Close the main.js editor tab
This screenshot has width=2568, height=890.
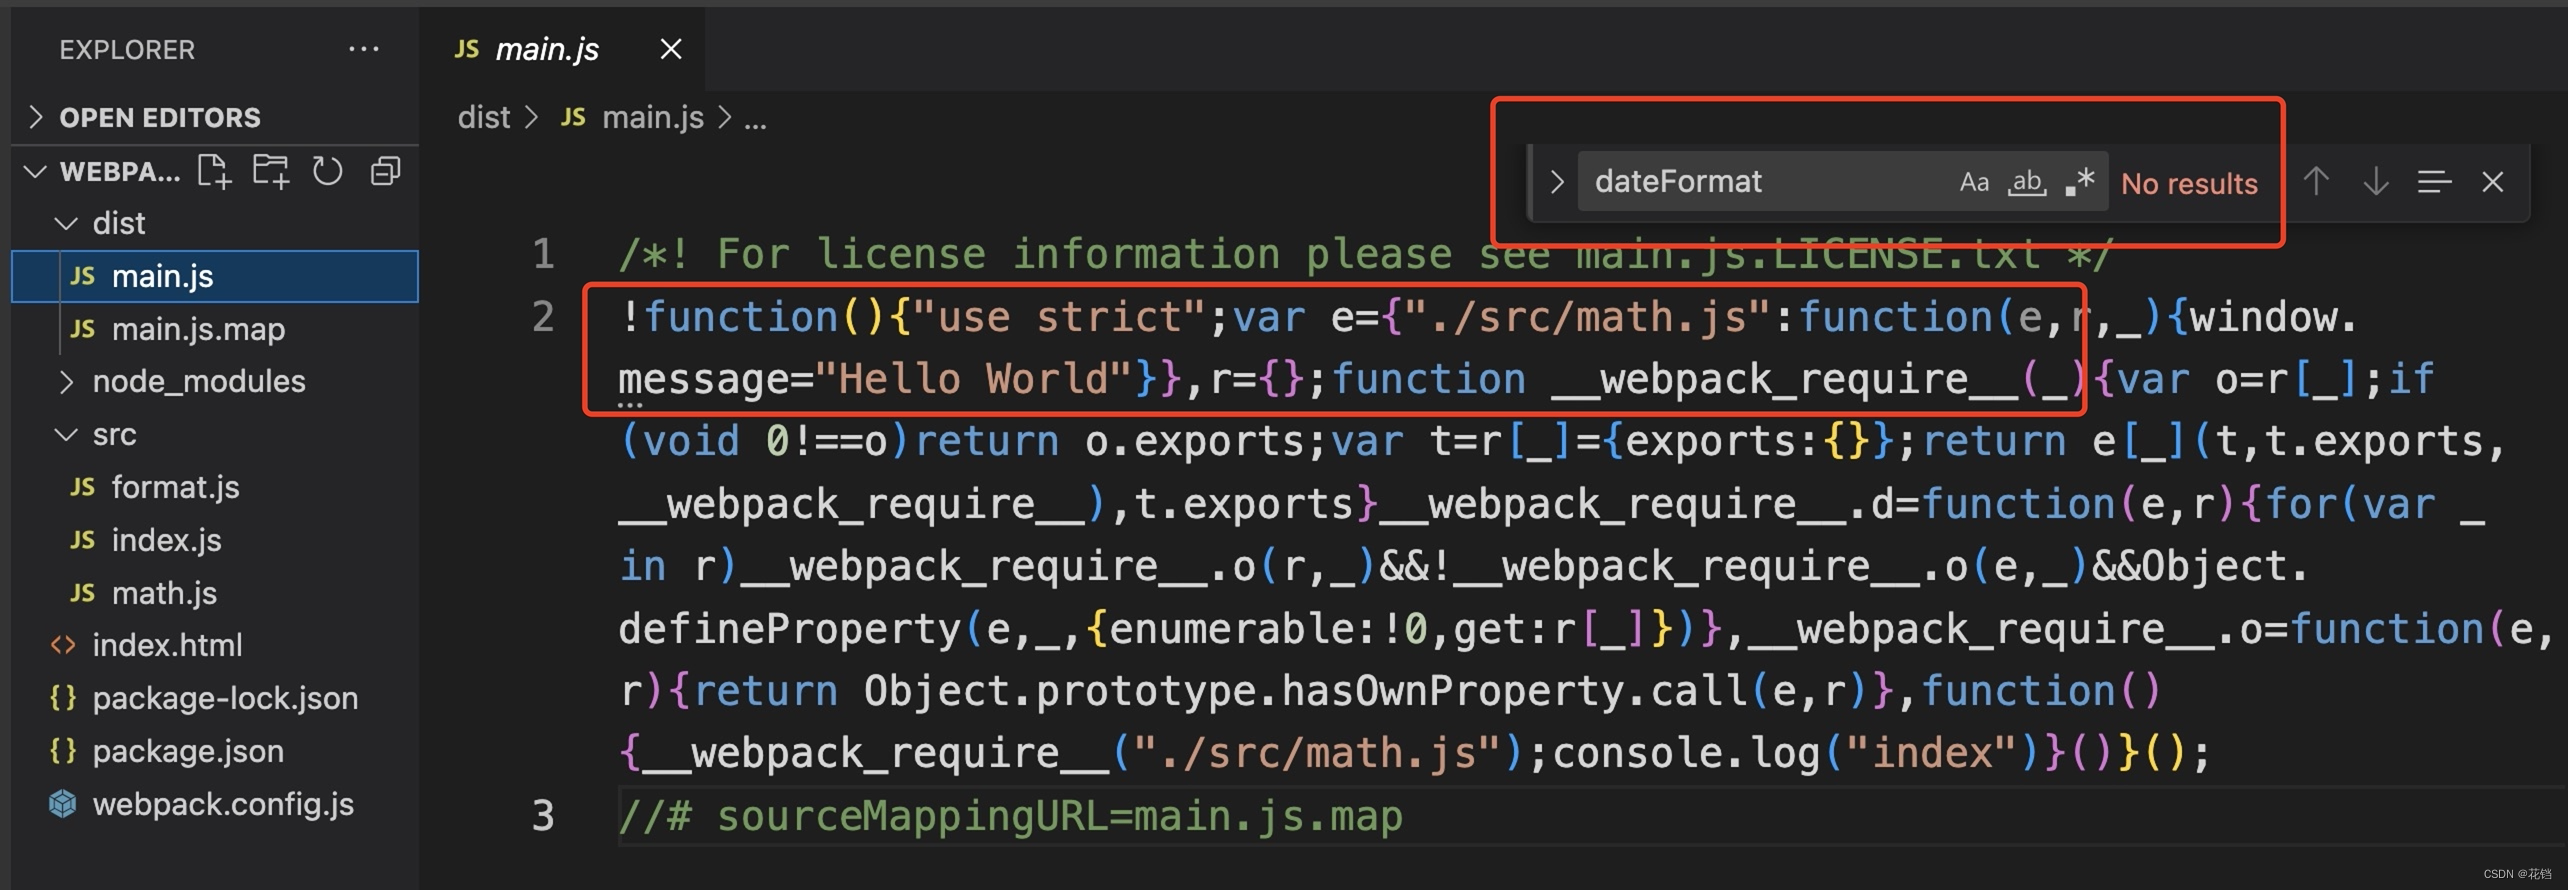pyautogui.click(x=671, y=48)
